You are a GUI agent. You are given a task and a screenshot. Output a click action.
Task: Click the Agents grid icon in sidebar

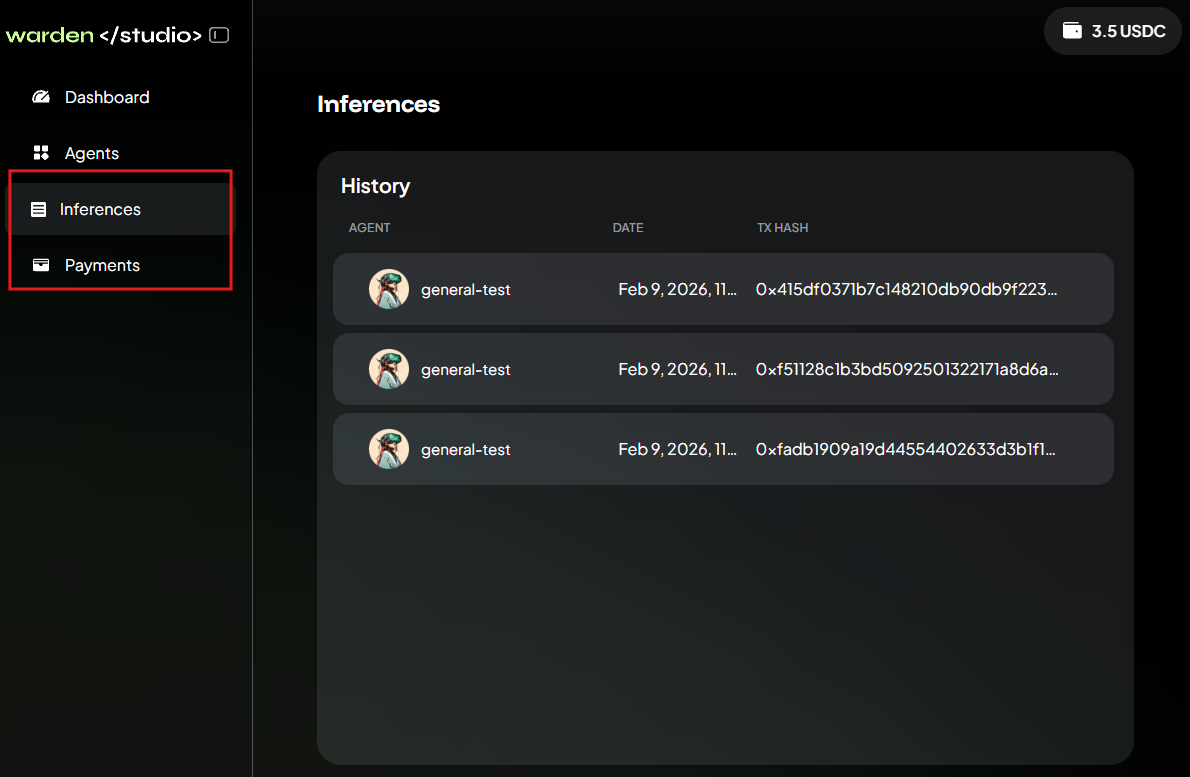point(40,152)
